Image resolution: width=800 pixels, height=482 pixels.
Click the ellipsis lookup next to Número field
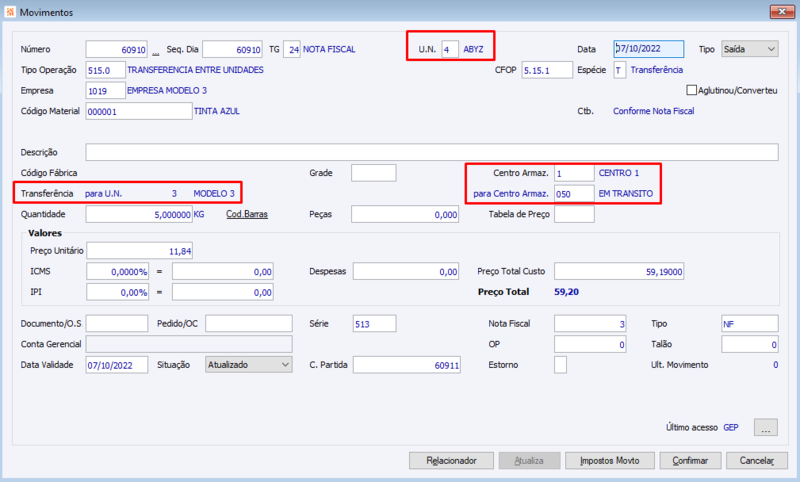point(156,51)
